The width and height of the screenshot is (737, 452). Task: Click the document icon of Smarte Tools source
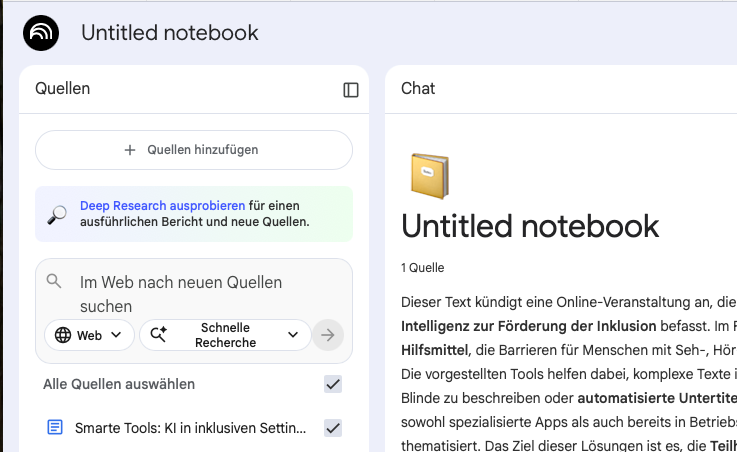pyautogui.click(x=55, y=428)
